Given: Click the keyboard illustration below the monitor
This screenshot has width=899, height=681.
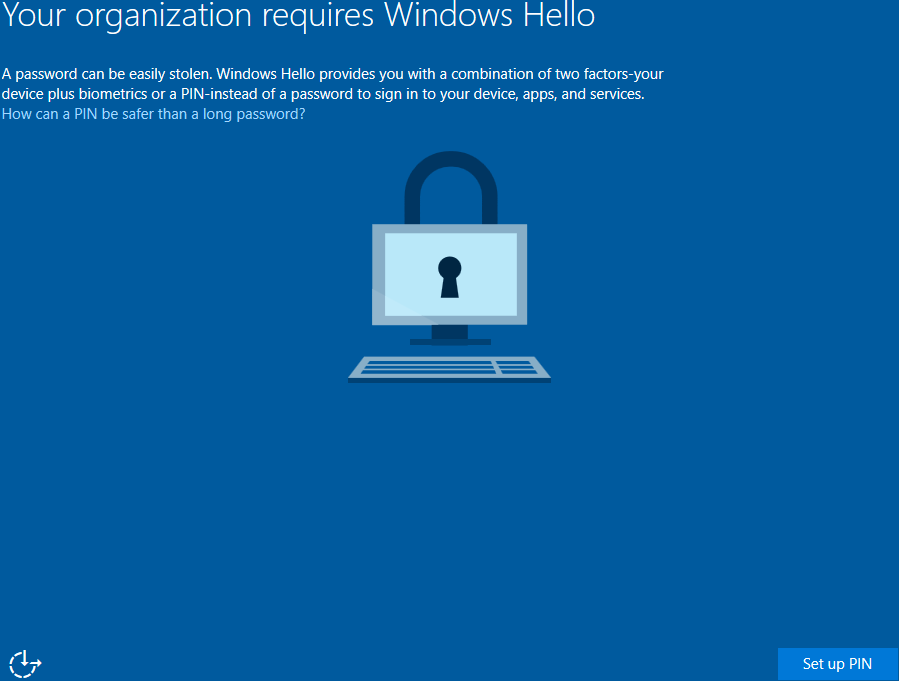Looking at the screenshot, I should 449,369.
